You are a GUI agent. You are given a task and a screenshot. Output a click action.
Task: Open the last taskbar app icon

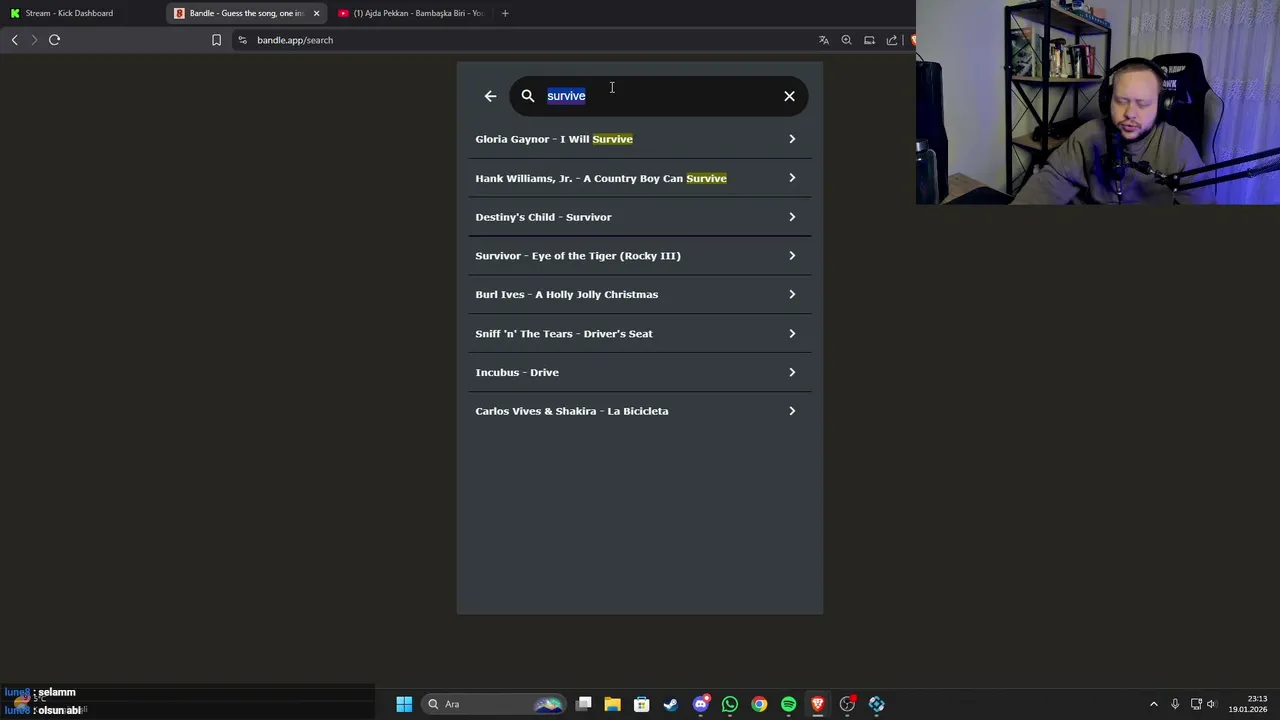pos(877,704)
